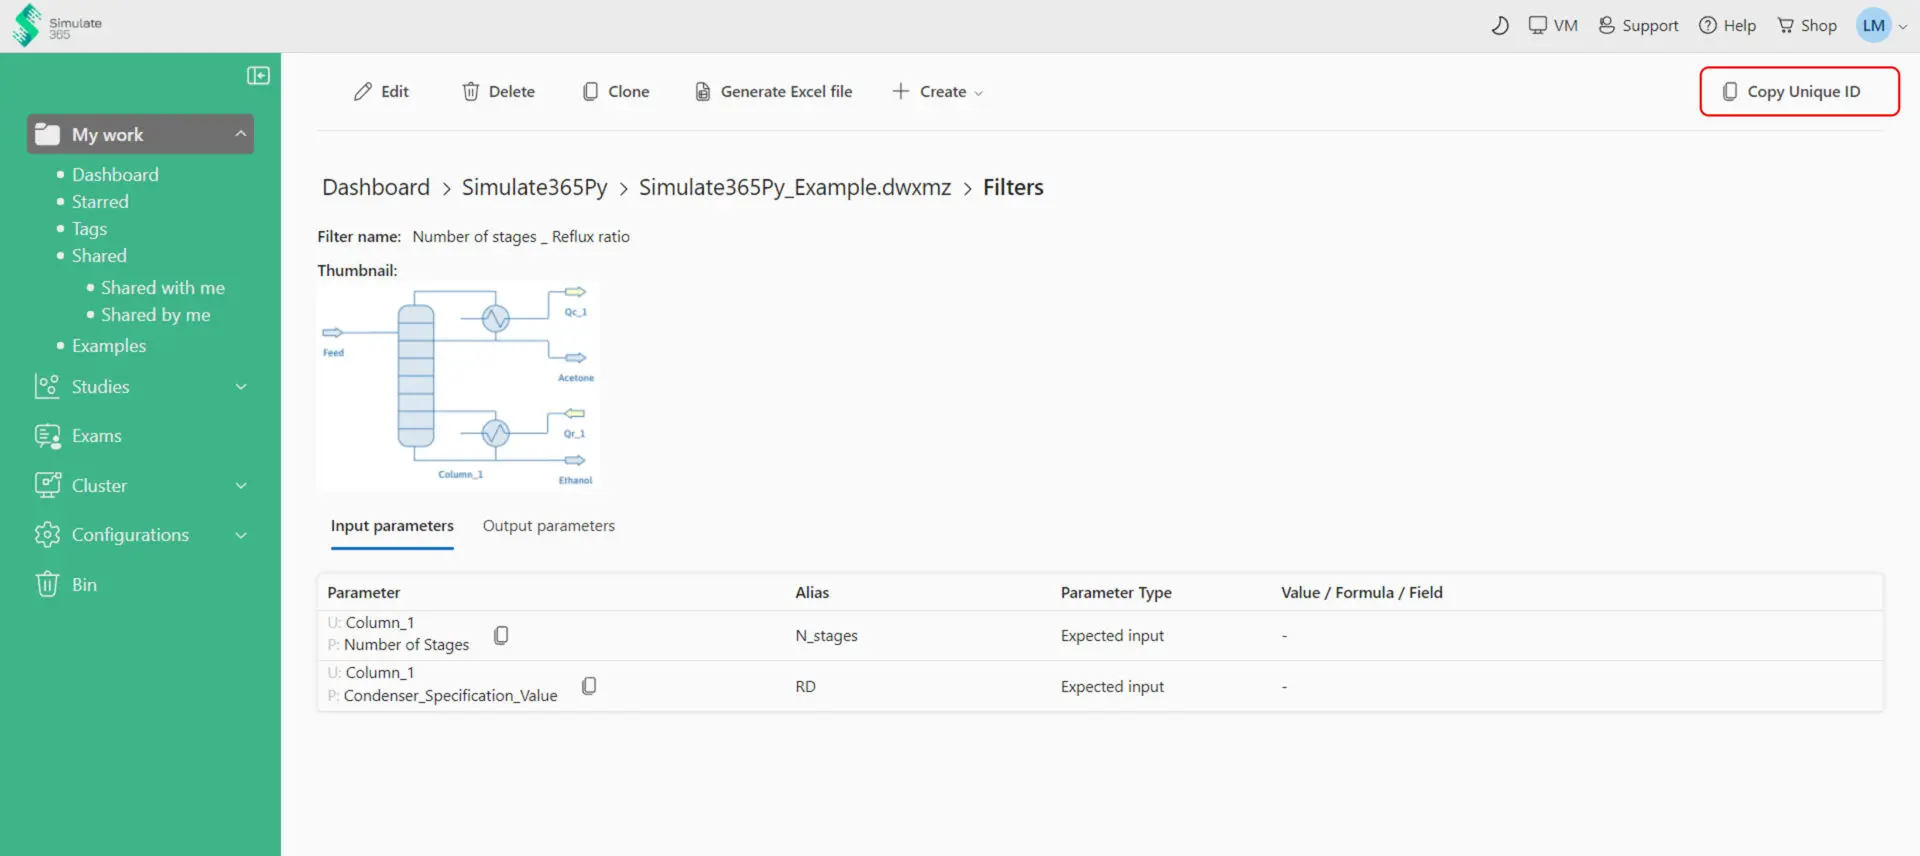Select Shared with me
The image size is (1920, 856).
pos(163,288)
